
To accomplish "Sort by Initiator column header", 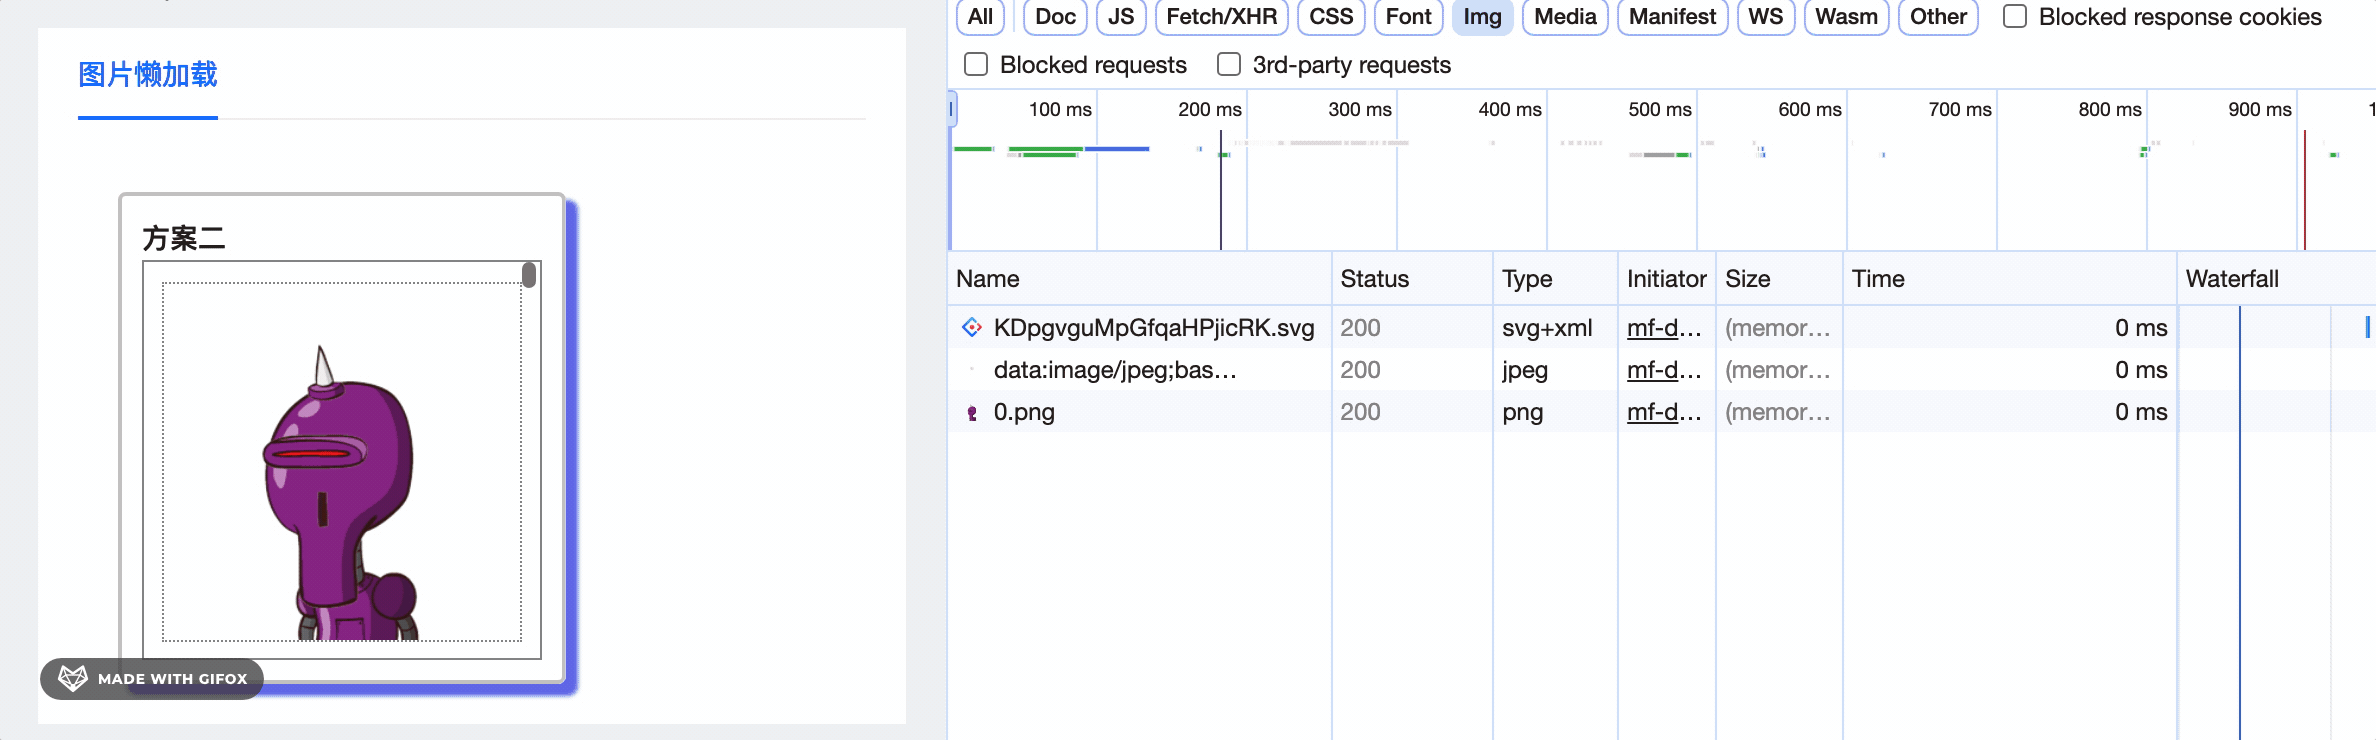I will (1667, 279).
